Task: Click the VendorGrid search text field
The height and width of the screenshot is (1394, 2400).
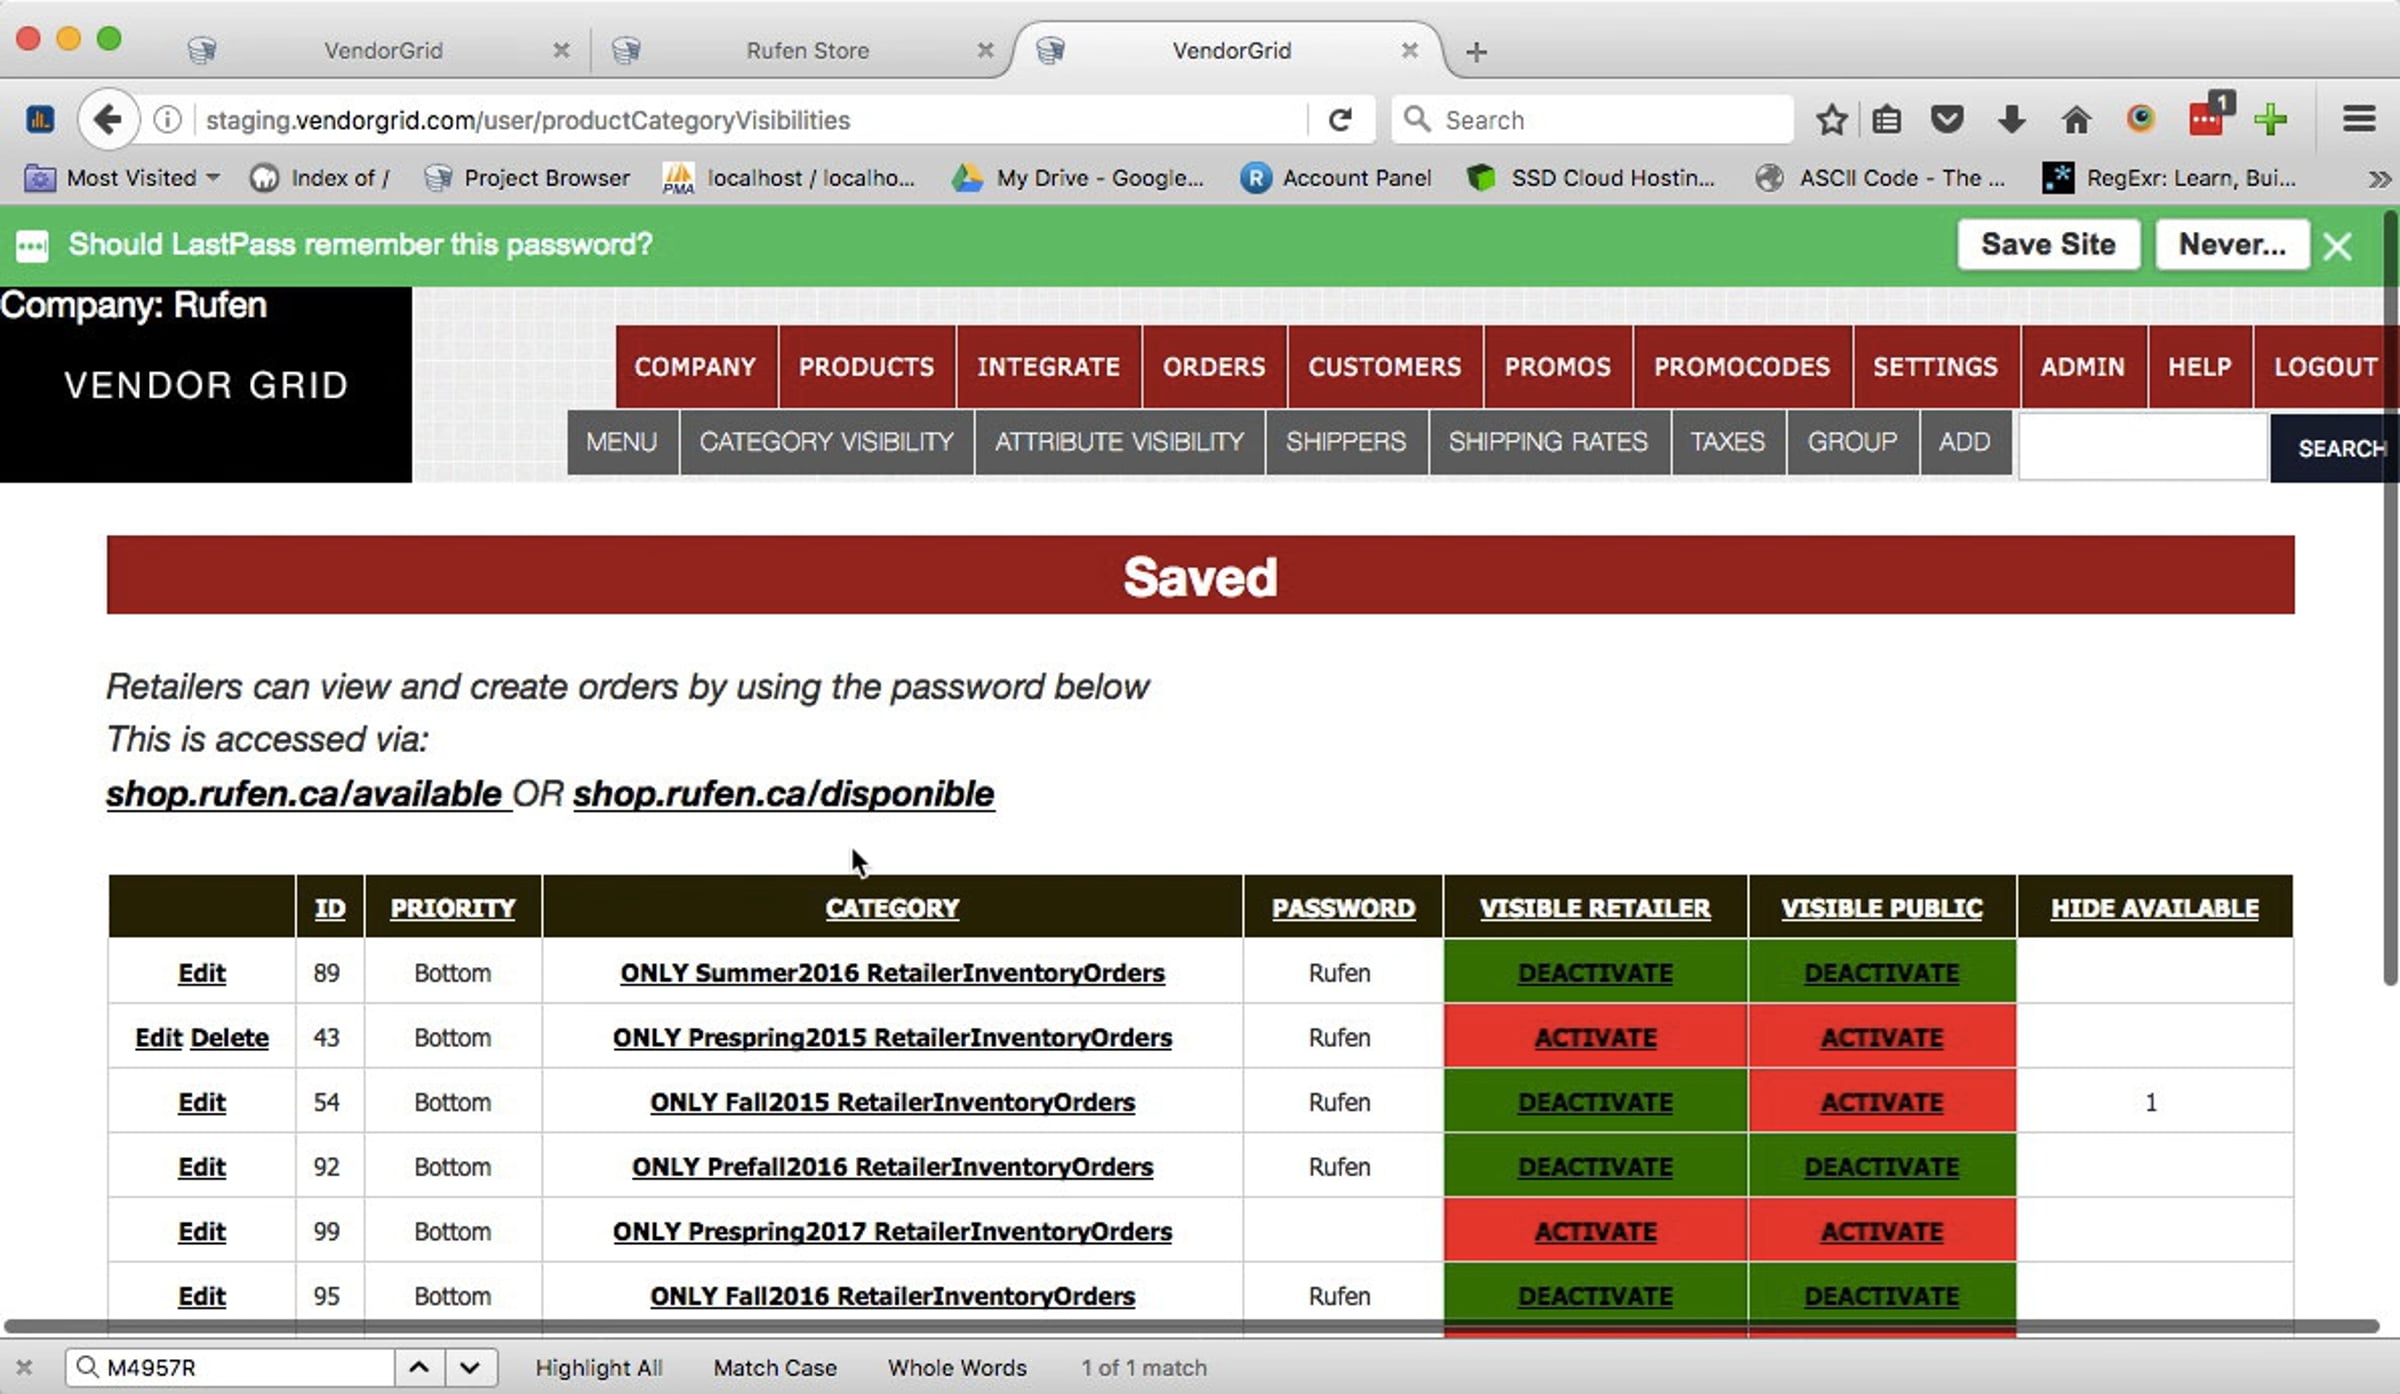Action: 2142,447
